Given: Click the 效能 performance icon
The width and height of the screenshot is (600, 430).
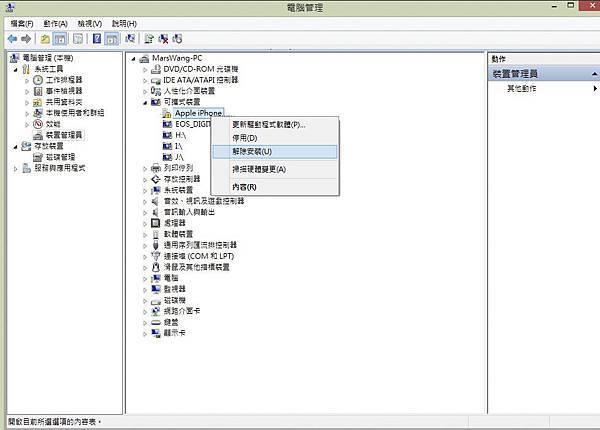Looking at the screenshot, I should coord(38,124).
